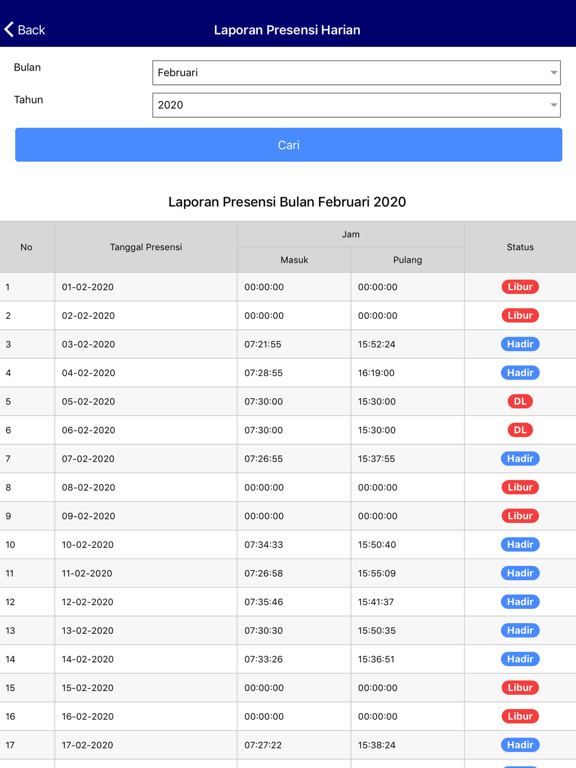Click the Pulang column header
The image size is (576, 768).
pyautogui.click(x=408, y=260)
